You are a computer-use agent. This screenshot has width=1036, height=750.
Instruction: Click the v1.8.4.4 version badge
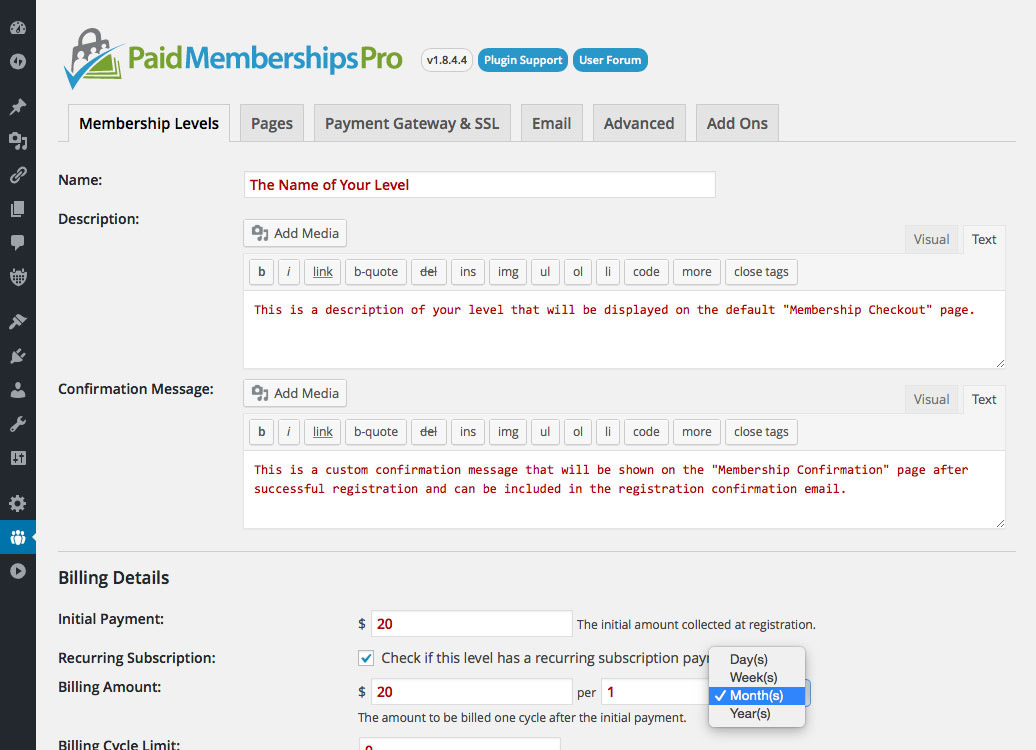447,60
